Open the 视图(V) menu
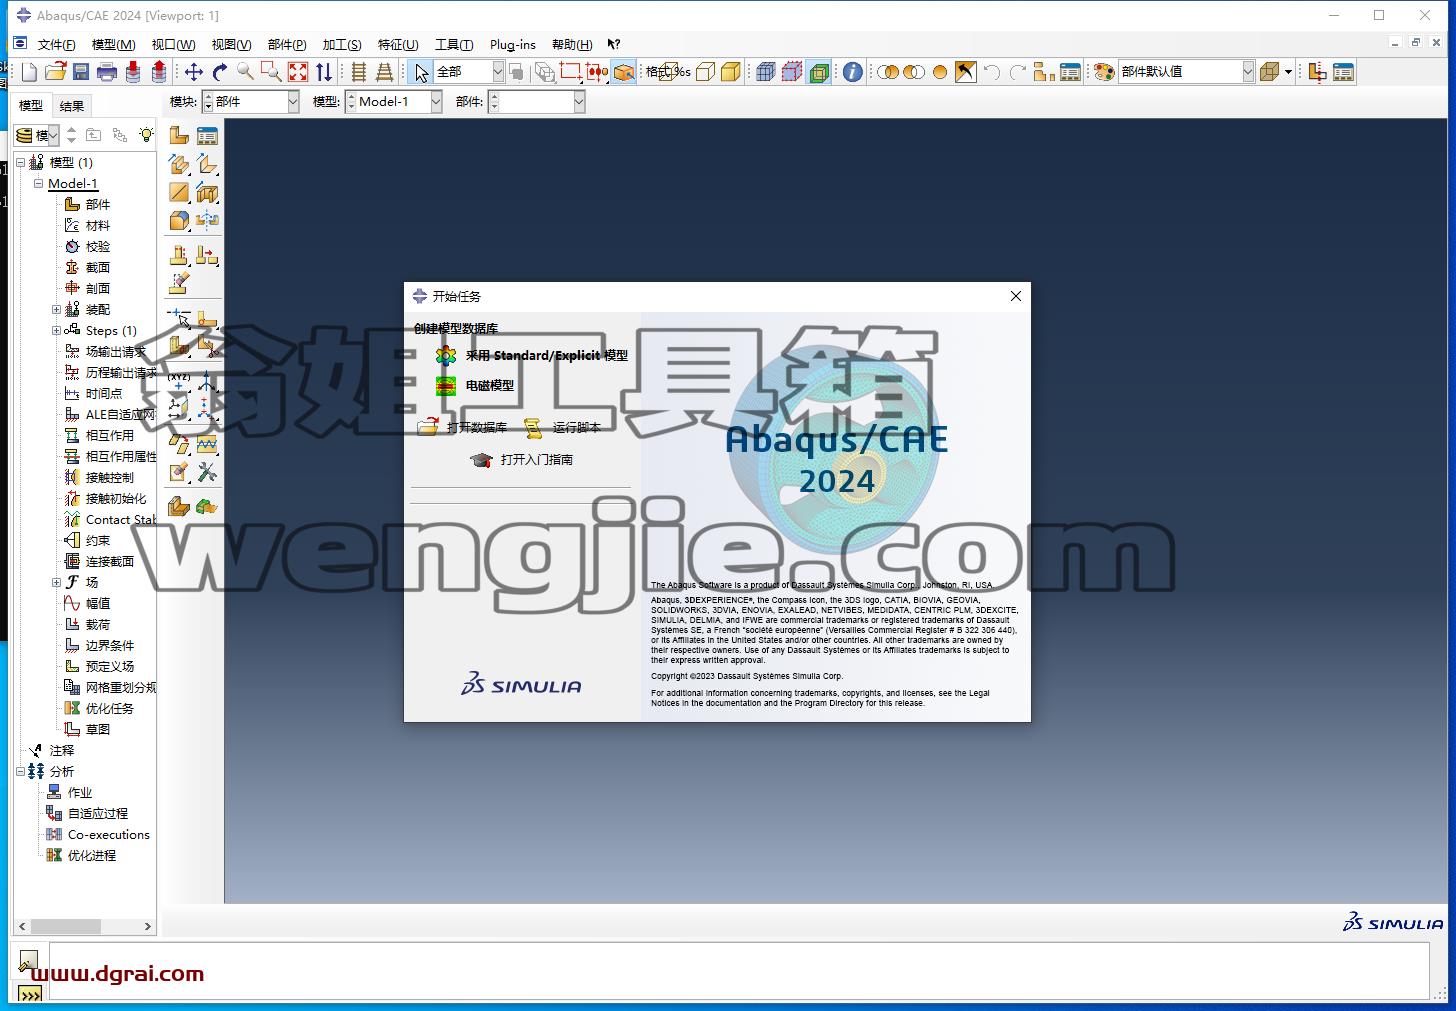 pos(231,44)
